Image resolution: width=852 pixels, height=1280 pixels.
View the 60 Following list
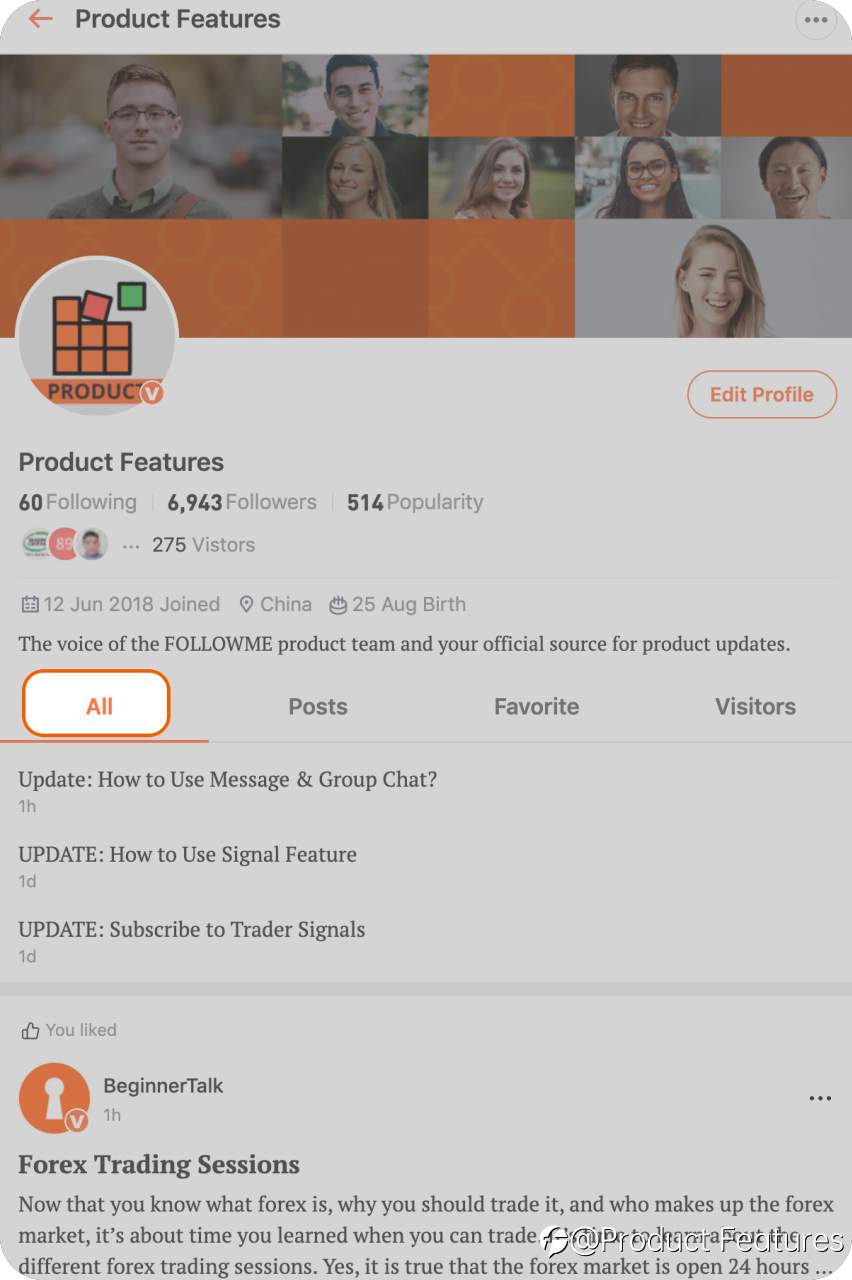point(78,502)
